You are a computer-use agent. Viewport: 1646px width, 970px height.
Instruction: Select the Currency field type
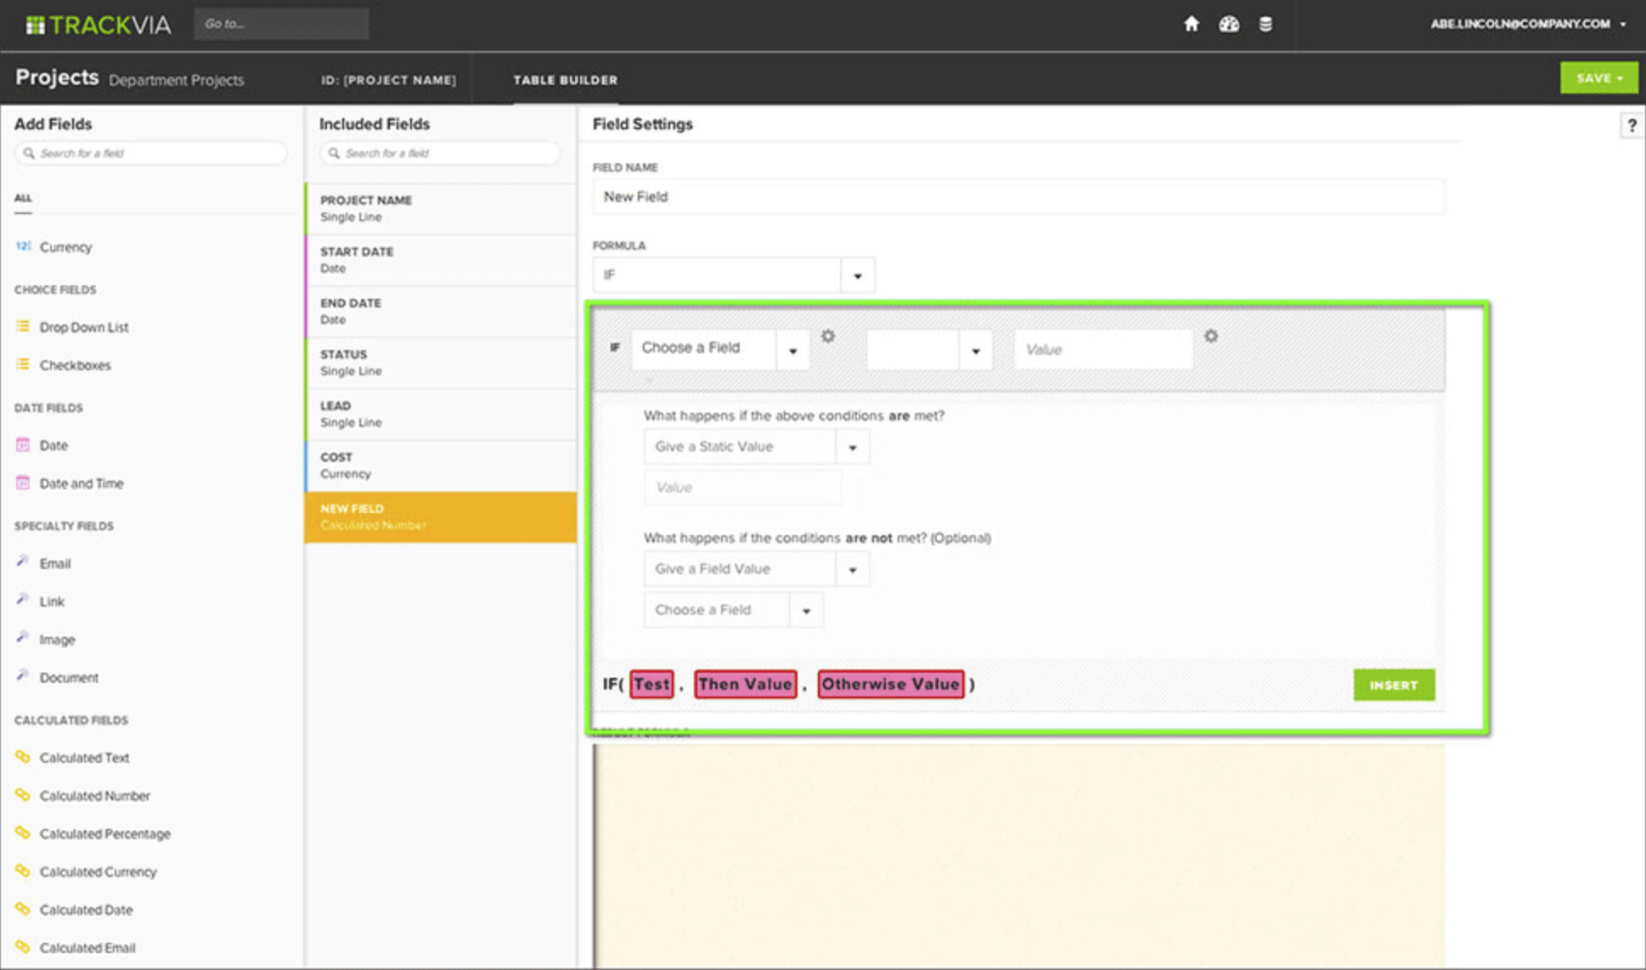pyautogui.click(x=66, y=247)
